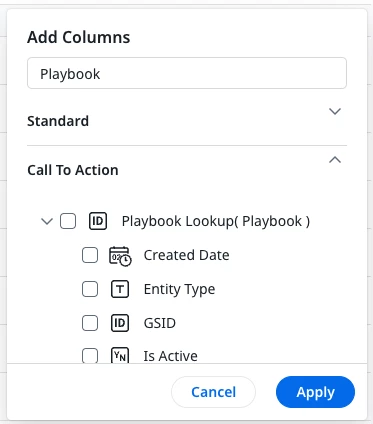Click the ID icon beside Playbook Lookup
Viewport: 373px width, 424px height.
tap(98, 221)
